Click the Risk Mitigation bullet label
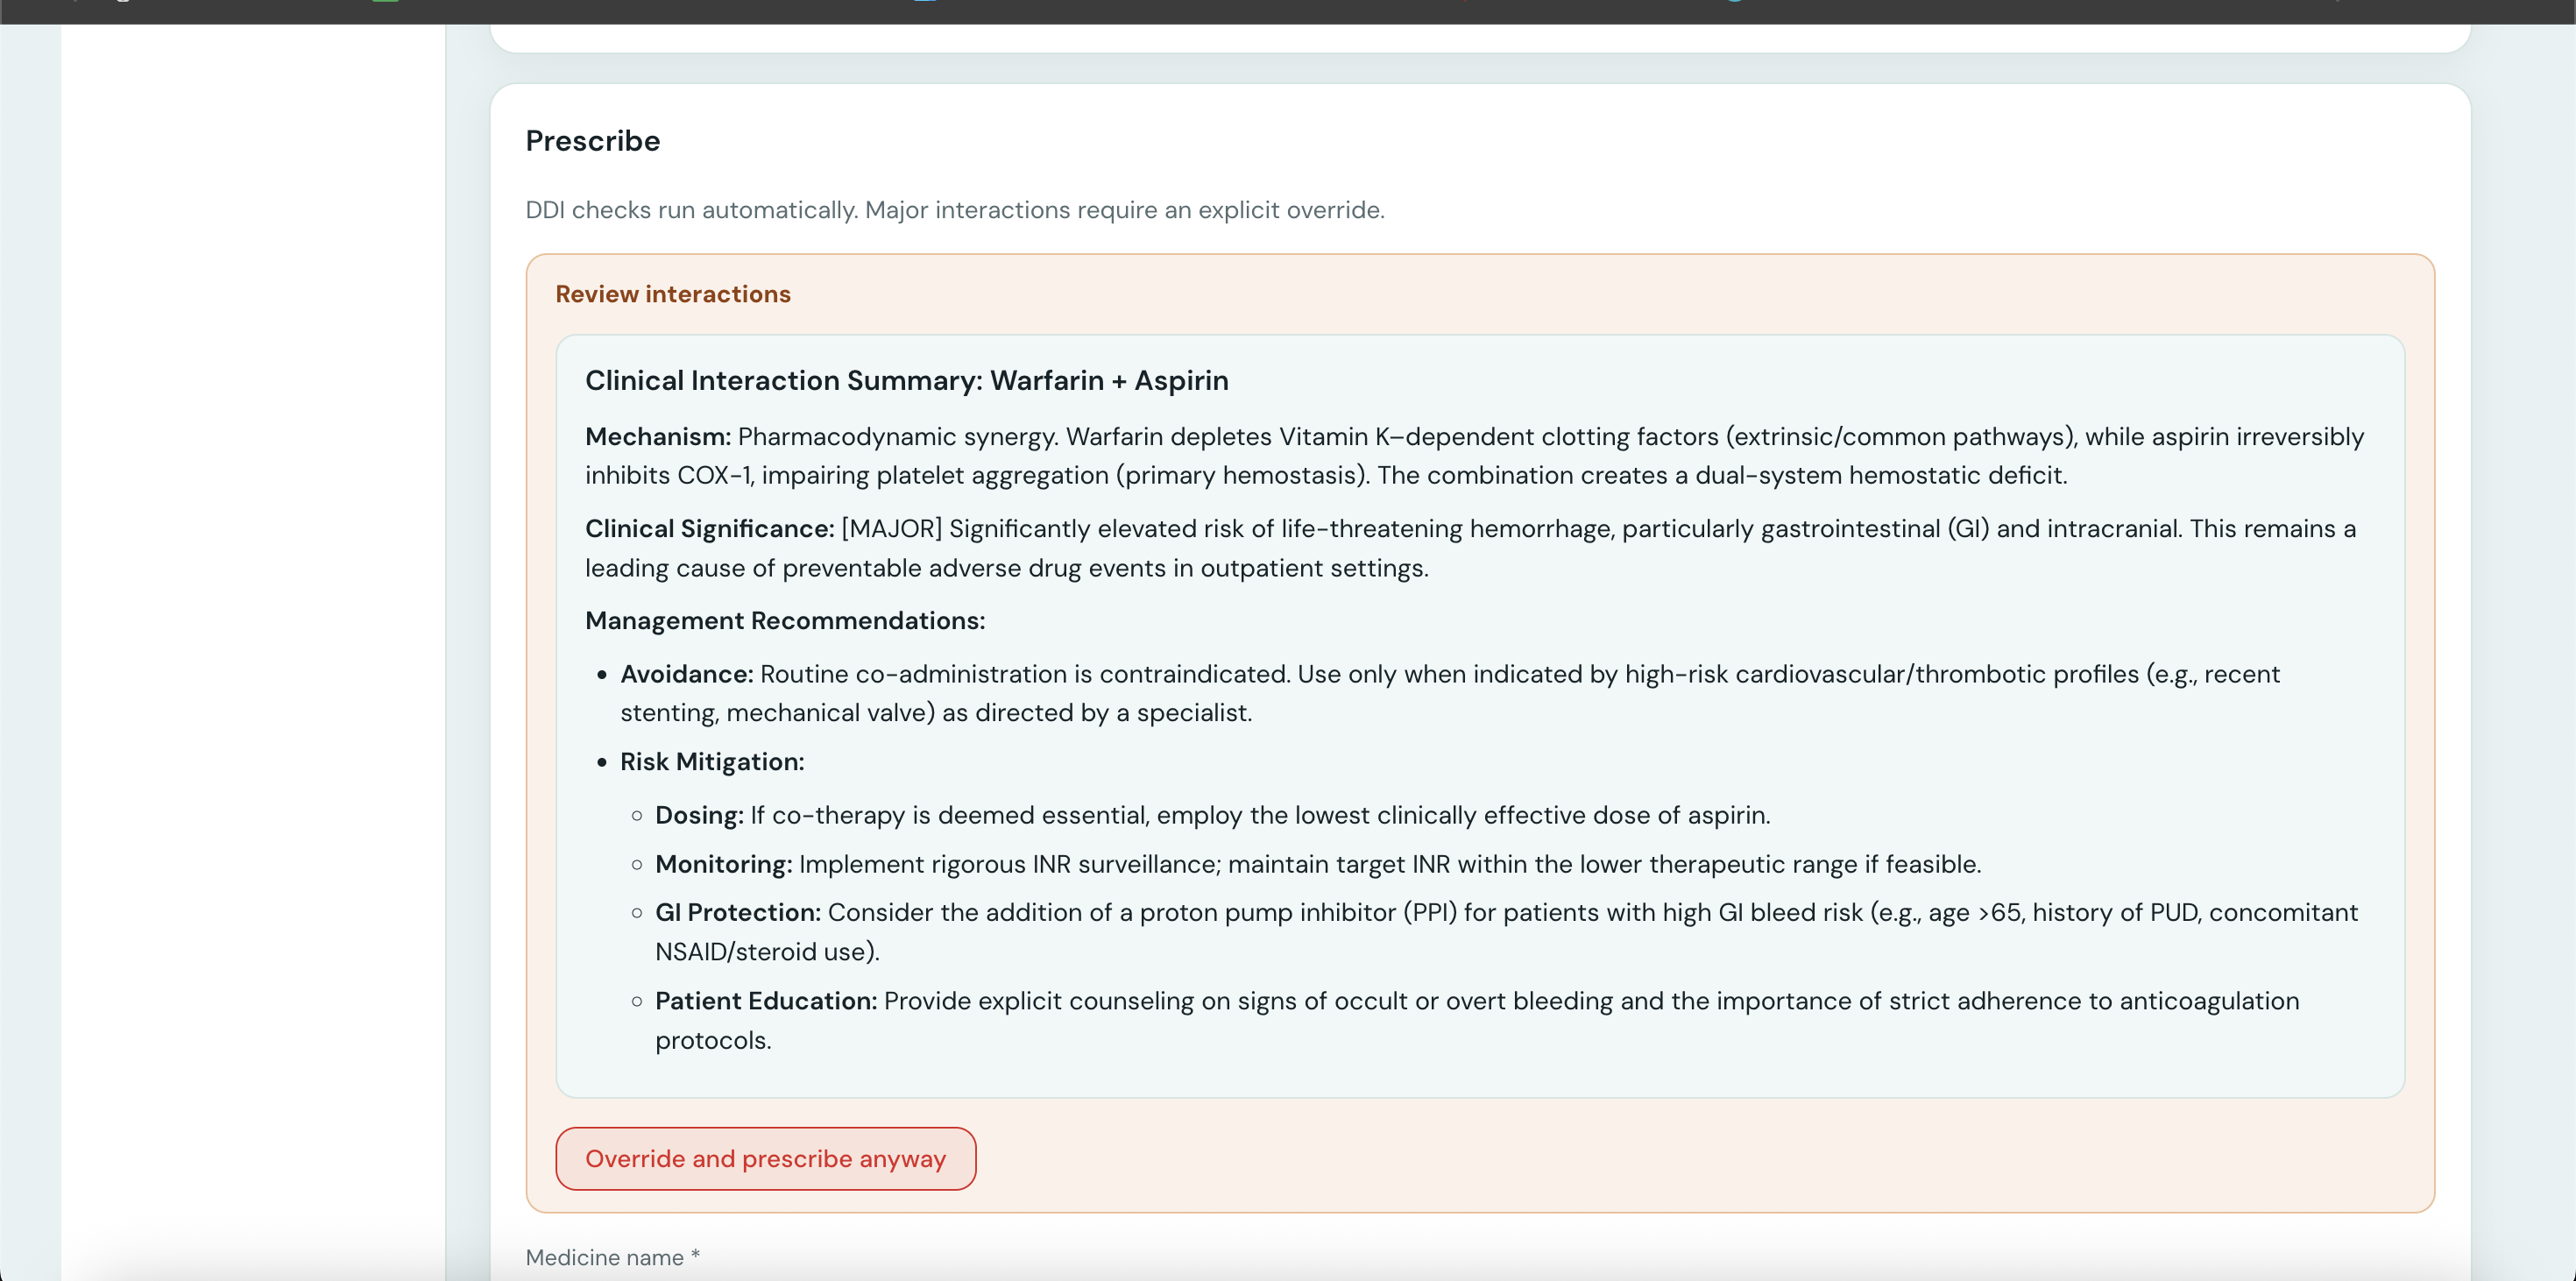The image size is (2576, 1281). pyautogui.click(x=711, y=762)
